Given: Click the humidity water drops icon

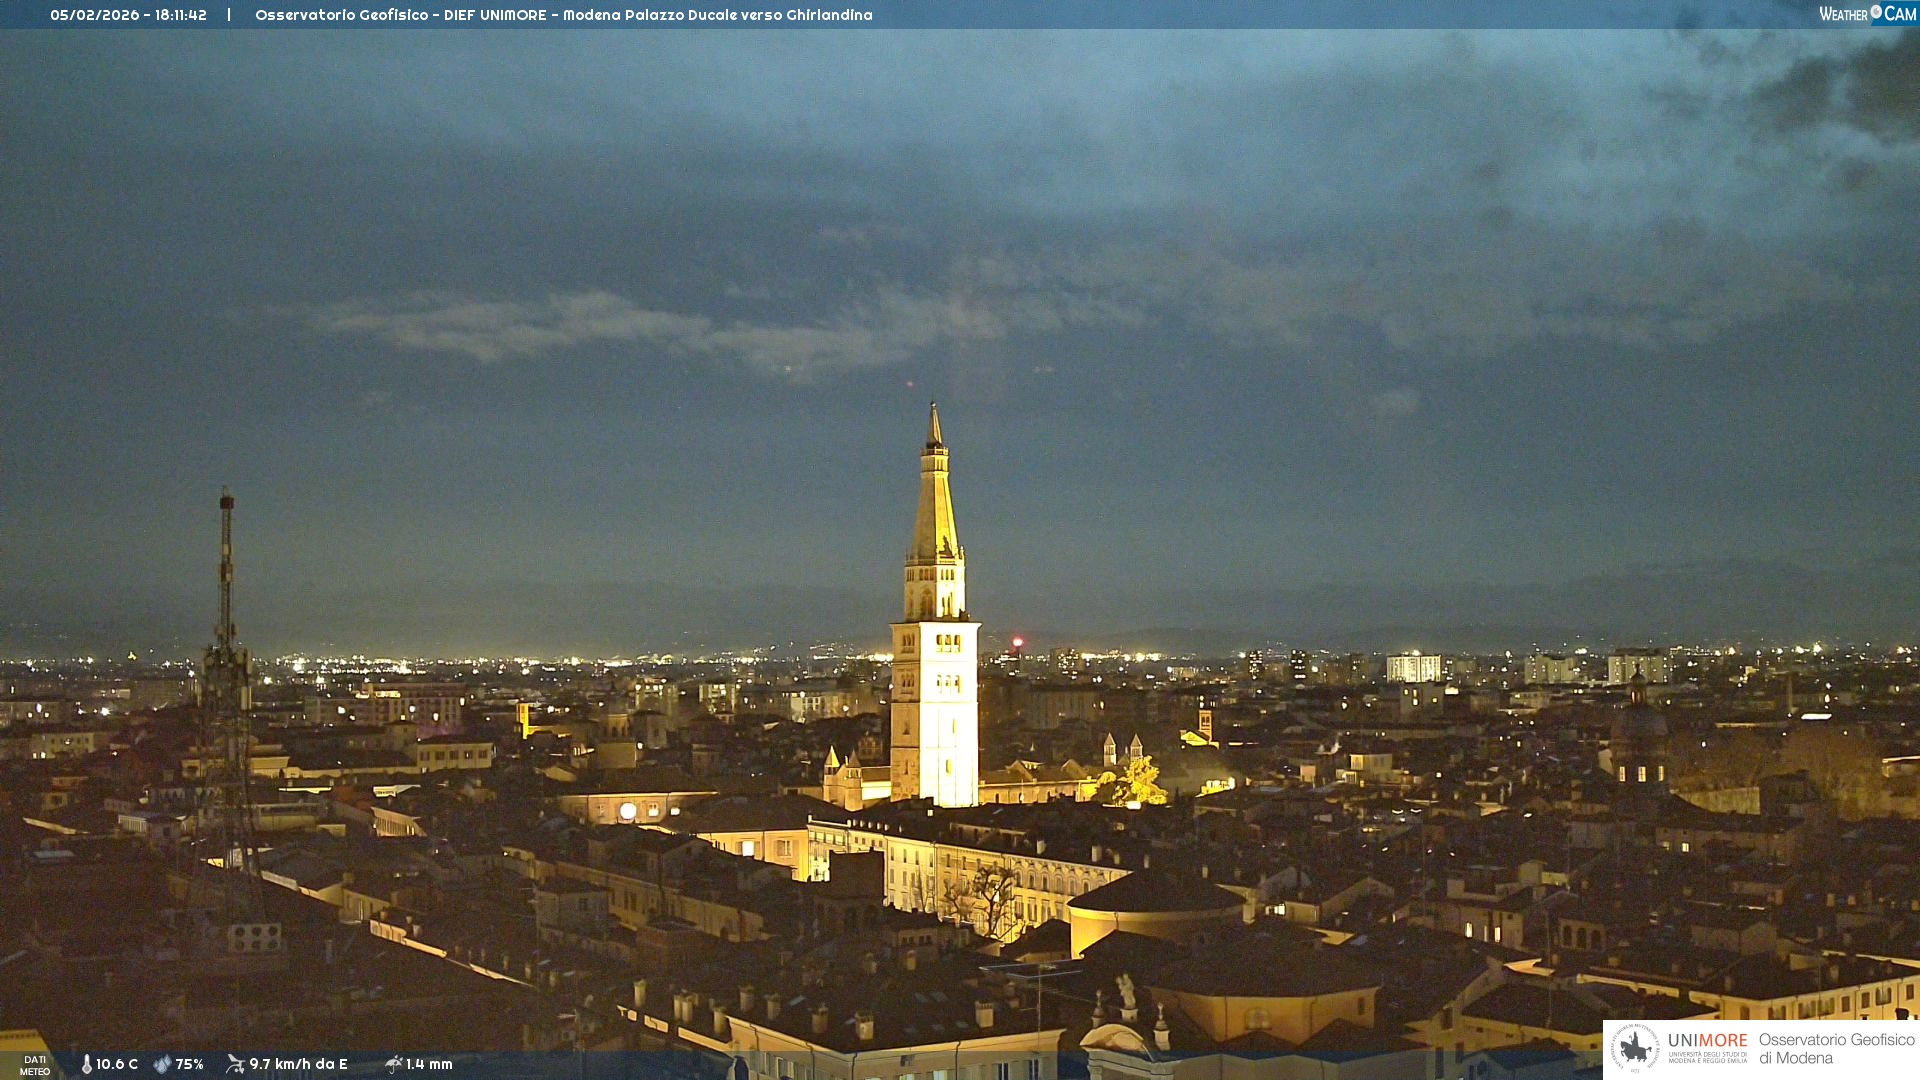Looking at the screenshot, I should [162, 1064].
